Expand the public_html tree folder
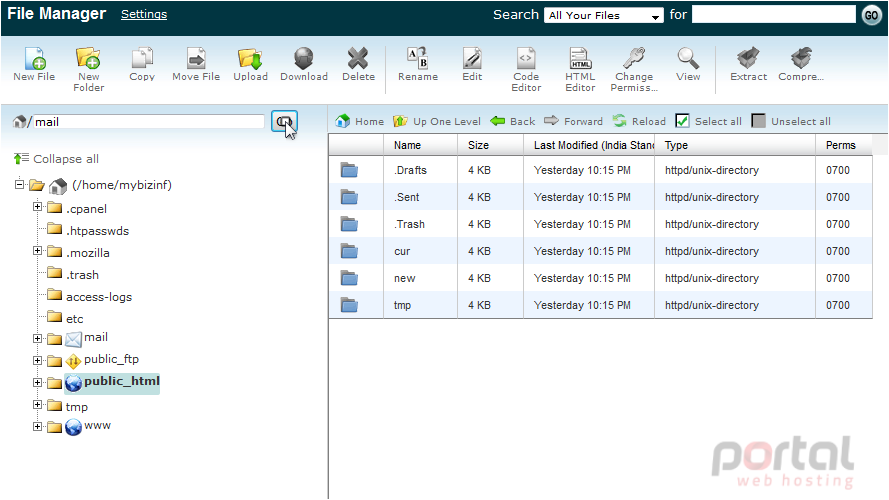The height and width of the screenshot is (500, 889). [37, 383]
